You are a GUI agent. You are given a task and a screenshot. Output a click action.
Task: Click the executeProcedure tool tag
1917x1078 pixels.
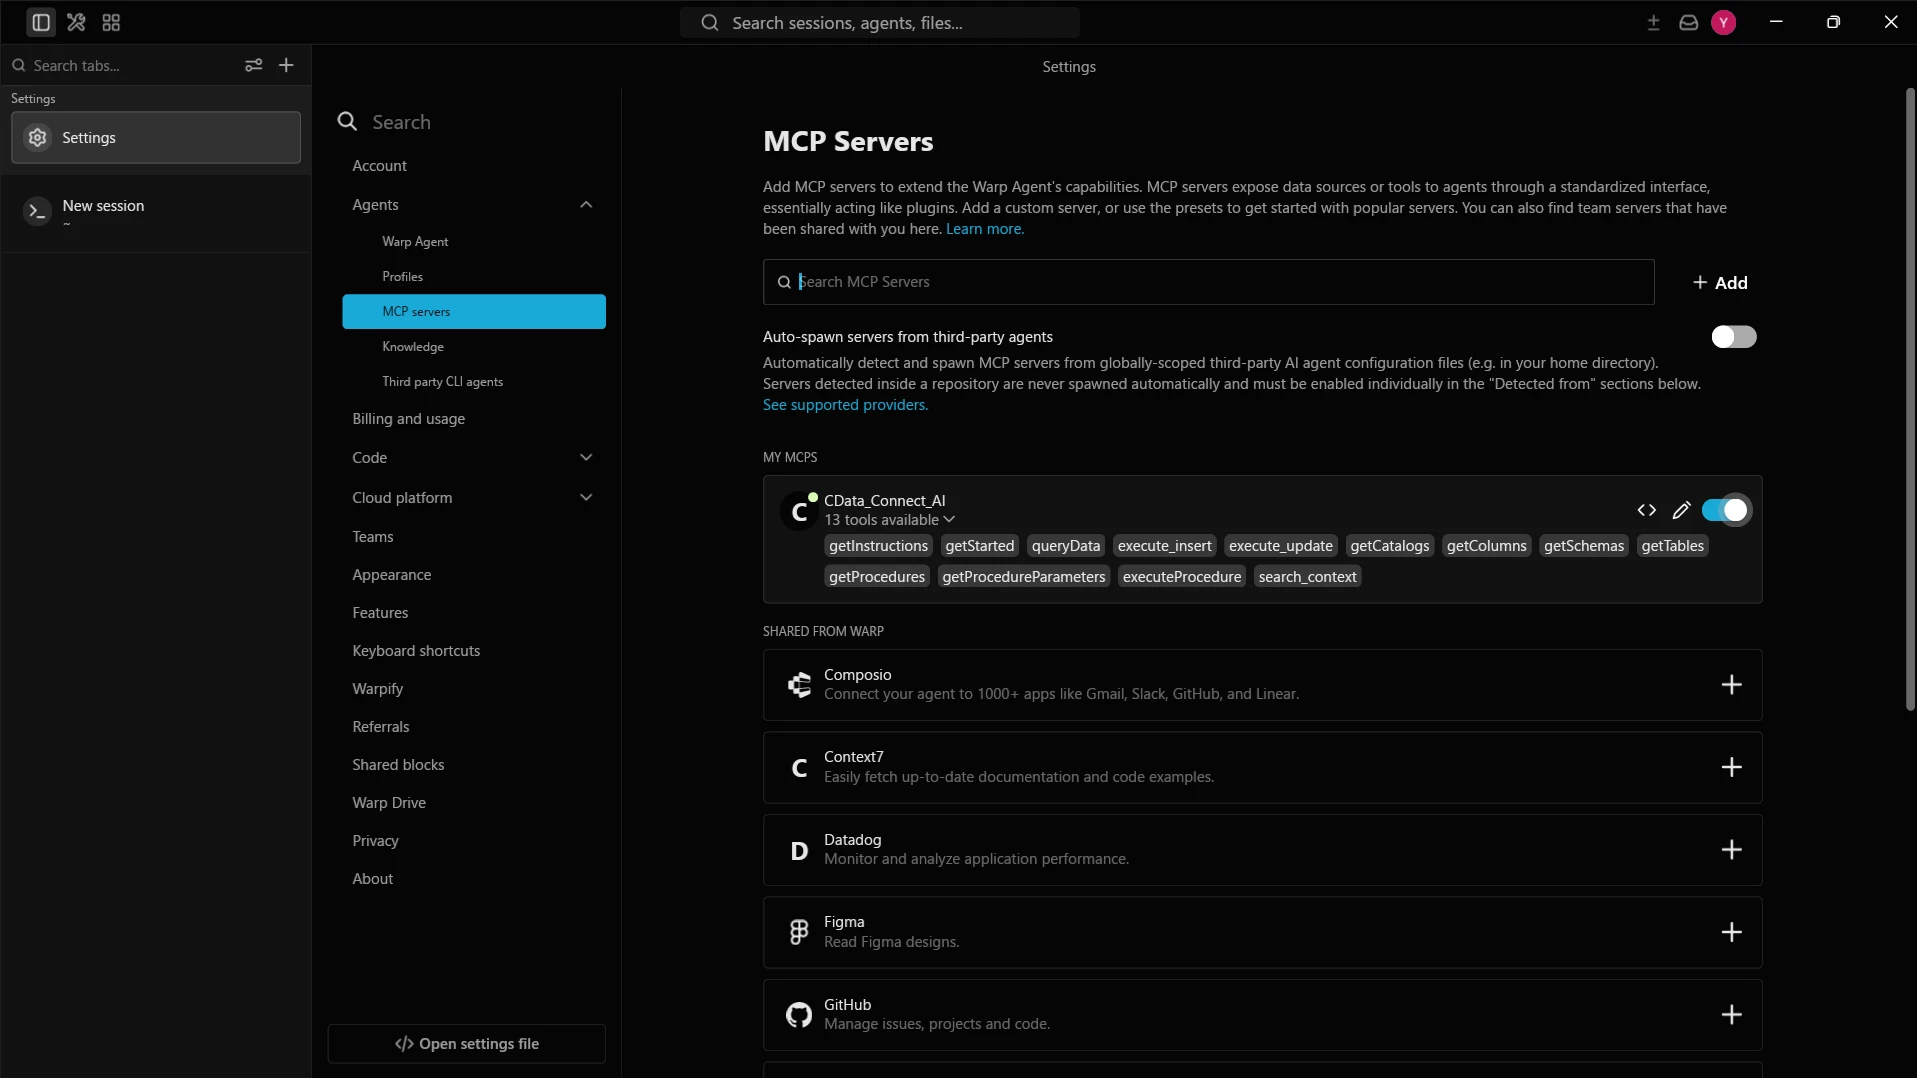click(x=1181, y=577)
